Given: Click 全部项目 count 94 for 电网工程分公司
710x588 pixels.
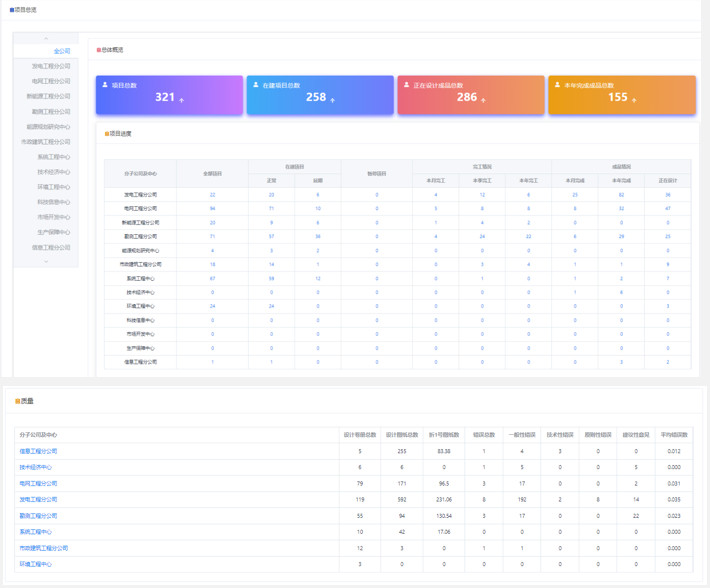Looking at the screenshot, I should 212,208.
